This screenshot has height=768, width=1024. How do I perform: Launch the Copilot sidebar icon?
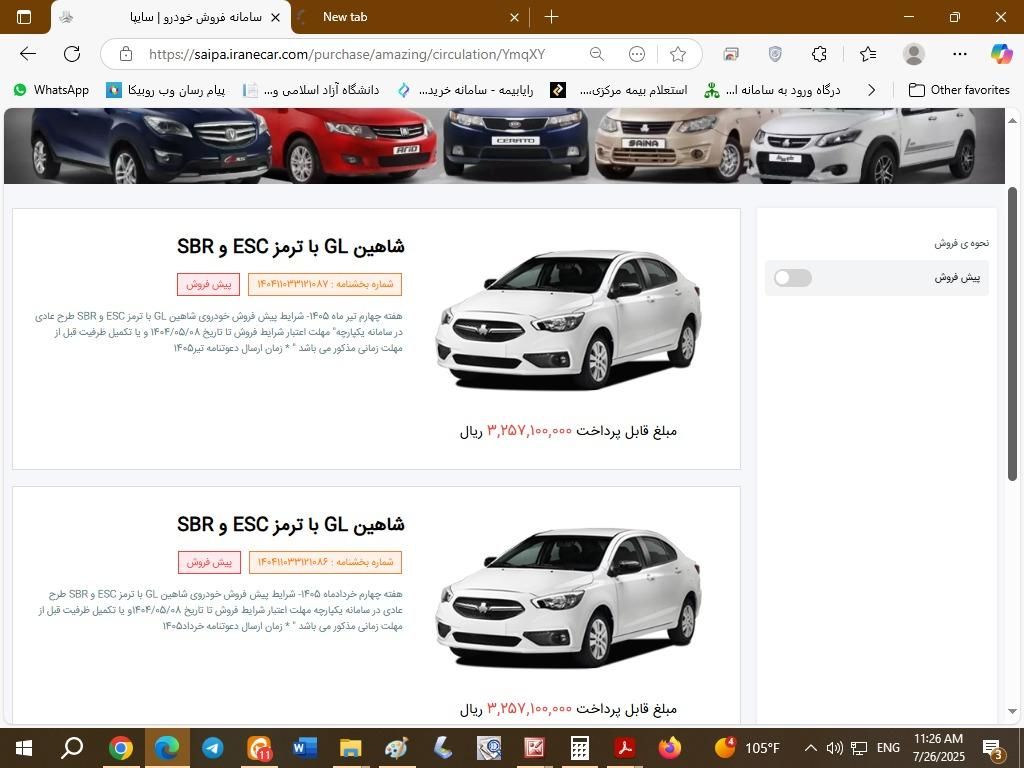(1001, 54)
